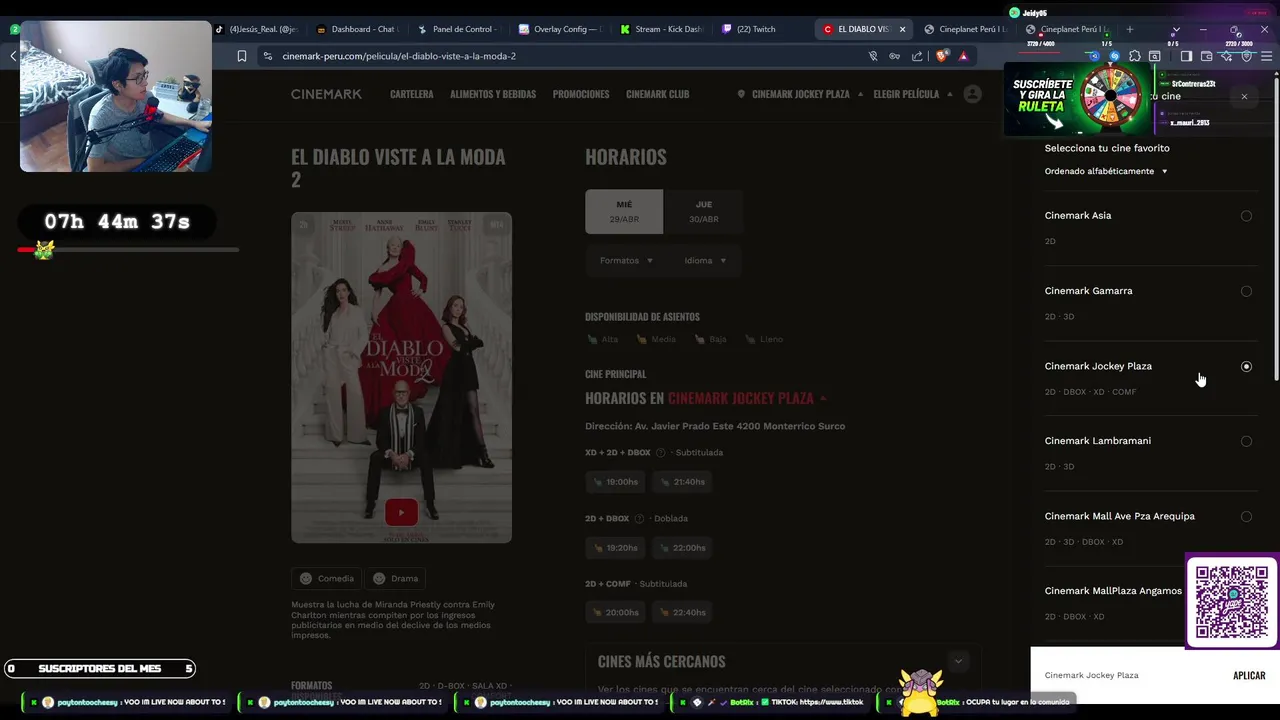This screenshot has height=720, width=1280.
Task: Click the cinema list scrollbar
Action: 1275,230
